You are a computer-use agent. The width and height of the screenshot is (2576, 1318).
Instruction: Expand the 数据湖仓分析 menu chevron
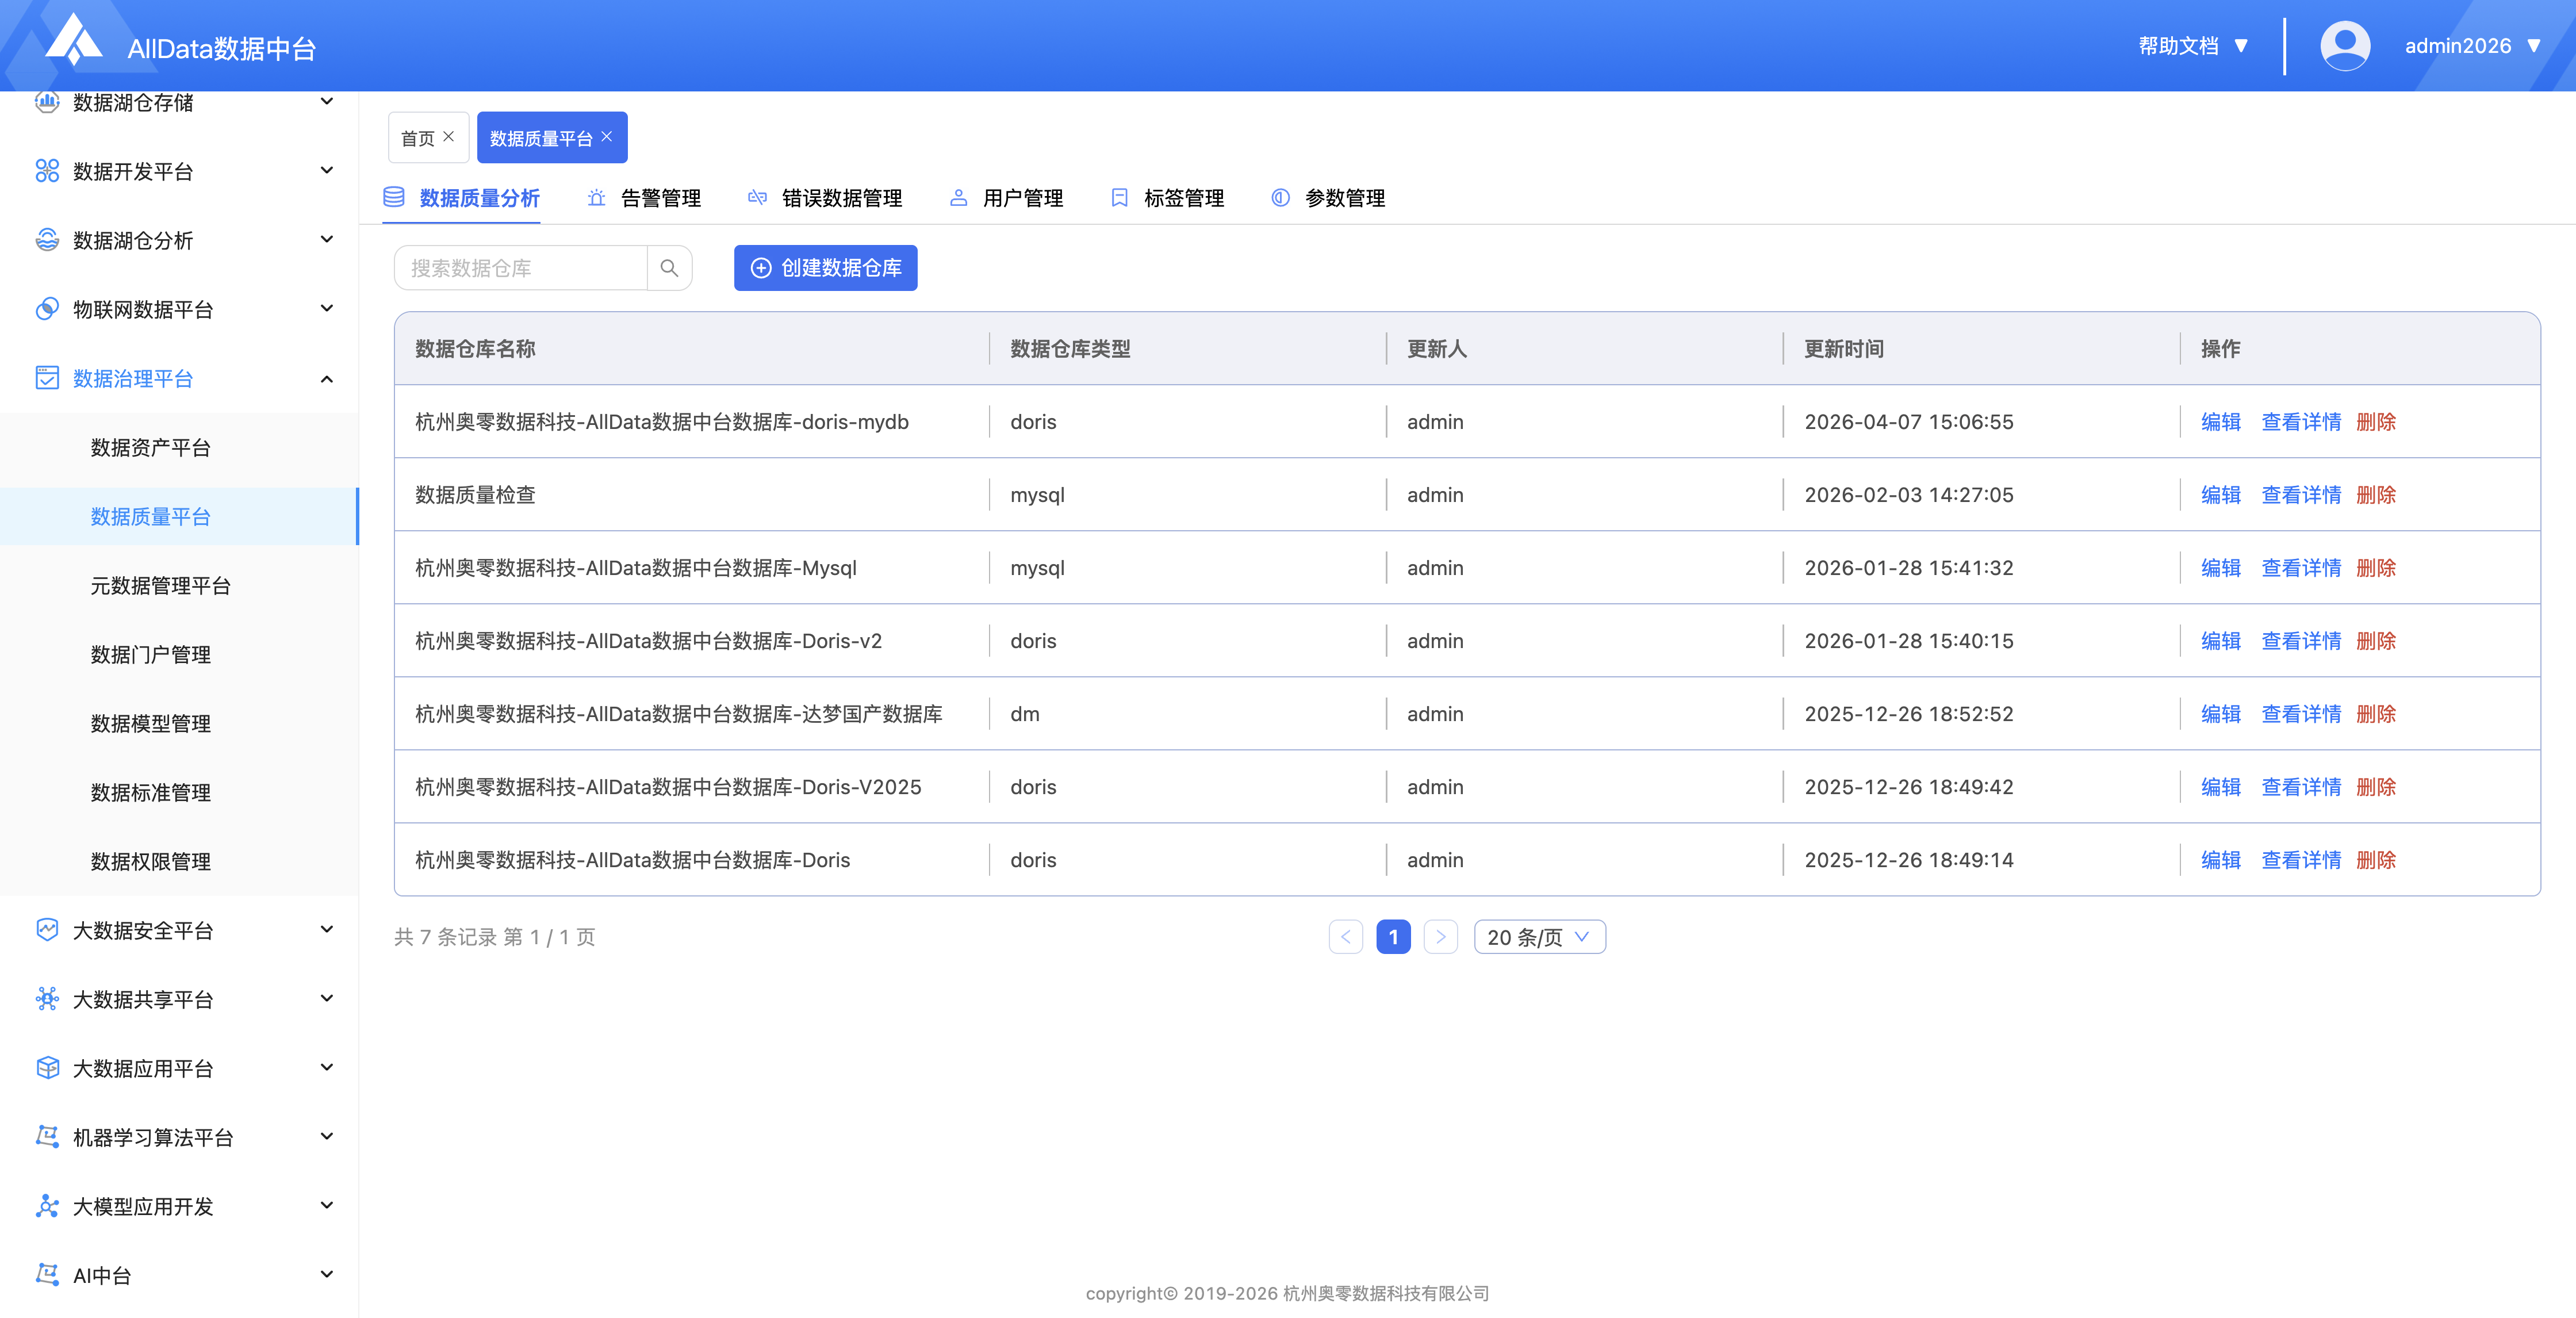(x=326, y=240)
